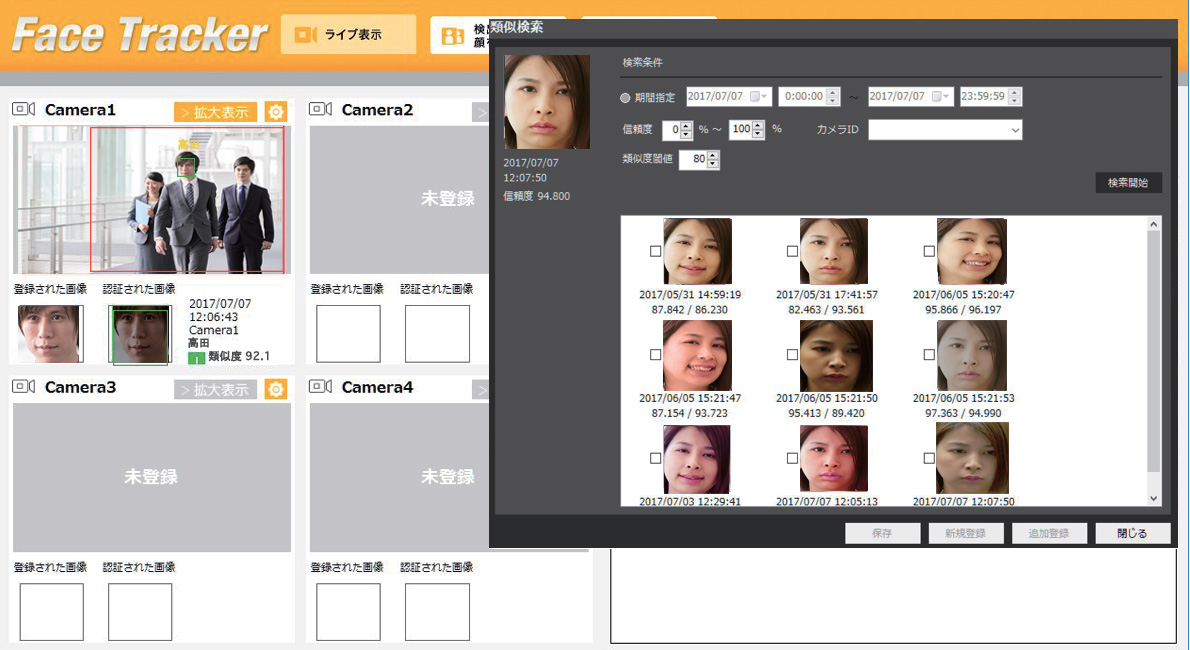Click the Camera2 camera icon

click(x=320, y=109)
